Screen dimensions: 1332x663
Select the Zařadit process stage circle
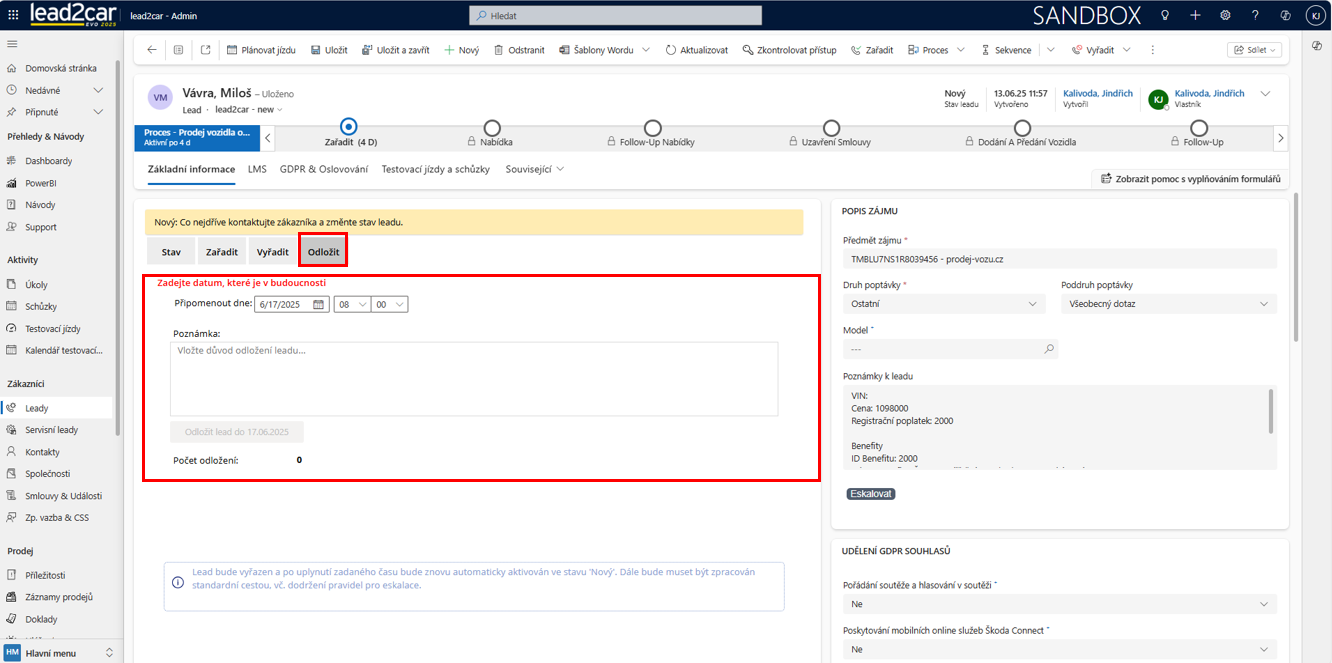tap(348, 127)
